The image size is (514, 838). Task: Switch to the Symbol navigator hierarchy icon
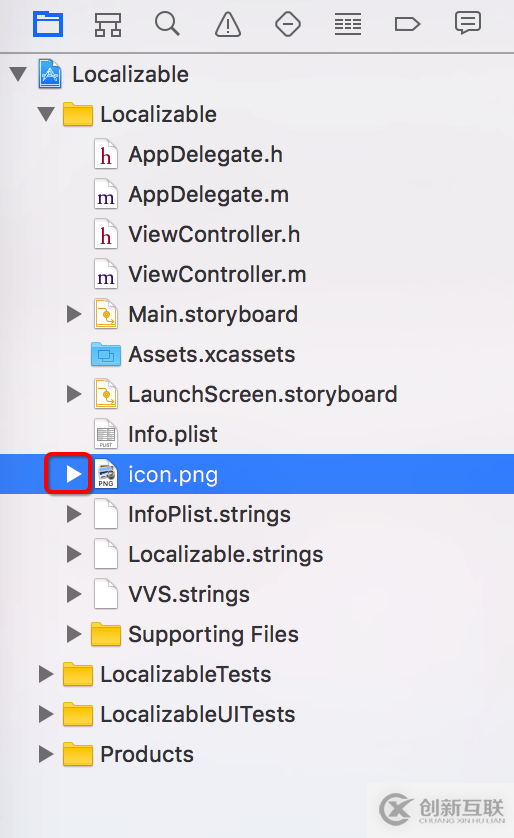click(107, 24)
